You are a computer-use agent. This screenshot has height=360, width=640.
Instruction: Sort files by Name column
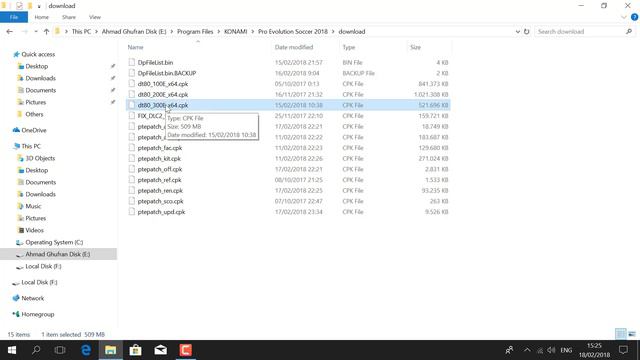pos(136,47)
